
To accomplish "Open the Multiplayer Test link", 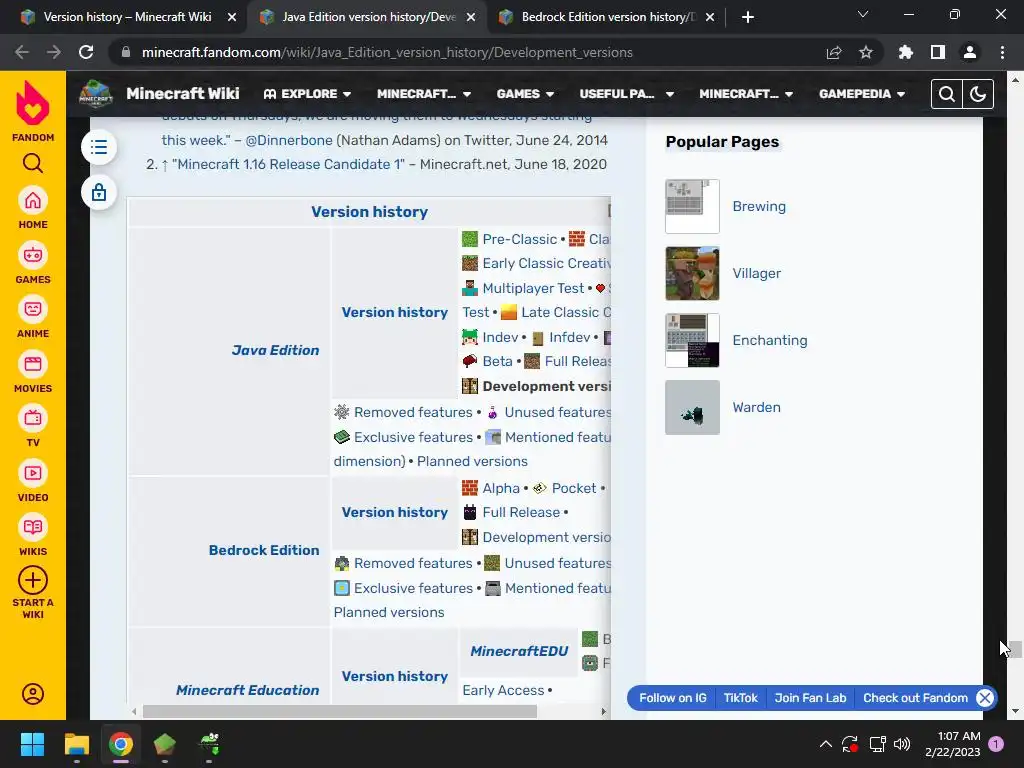I will 533,288.
